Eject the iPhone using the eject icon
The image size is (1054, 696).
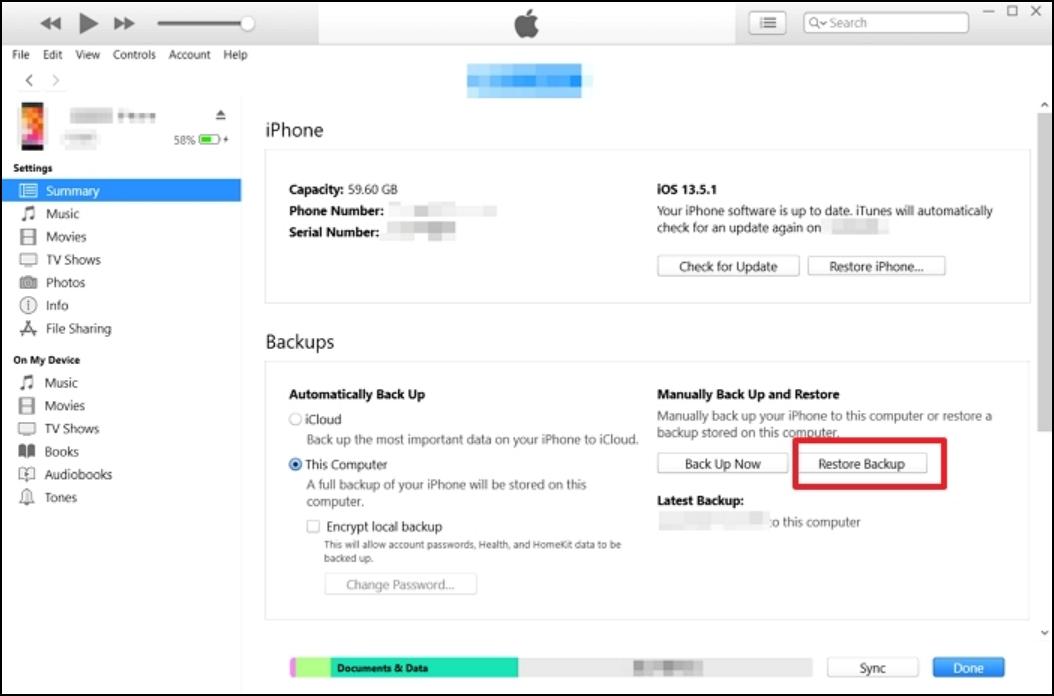221,115
